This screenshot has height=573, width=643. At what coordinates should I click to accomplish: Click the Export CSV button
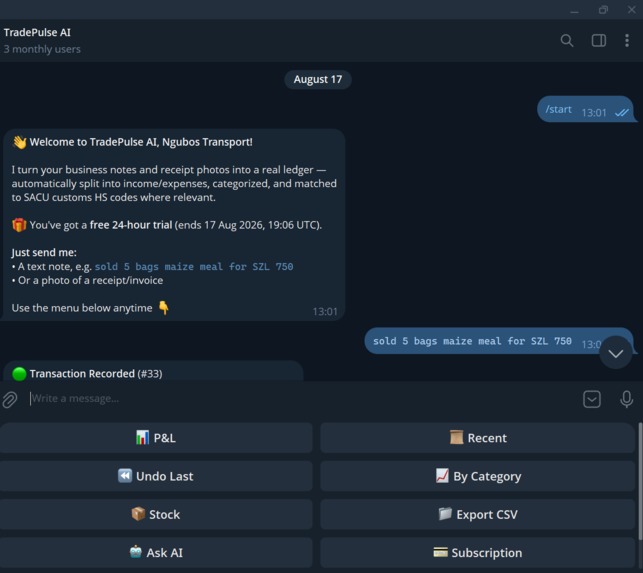point(477,514)
